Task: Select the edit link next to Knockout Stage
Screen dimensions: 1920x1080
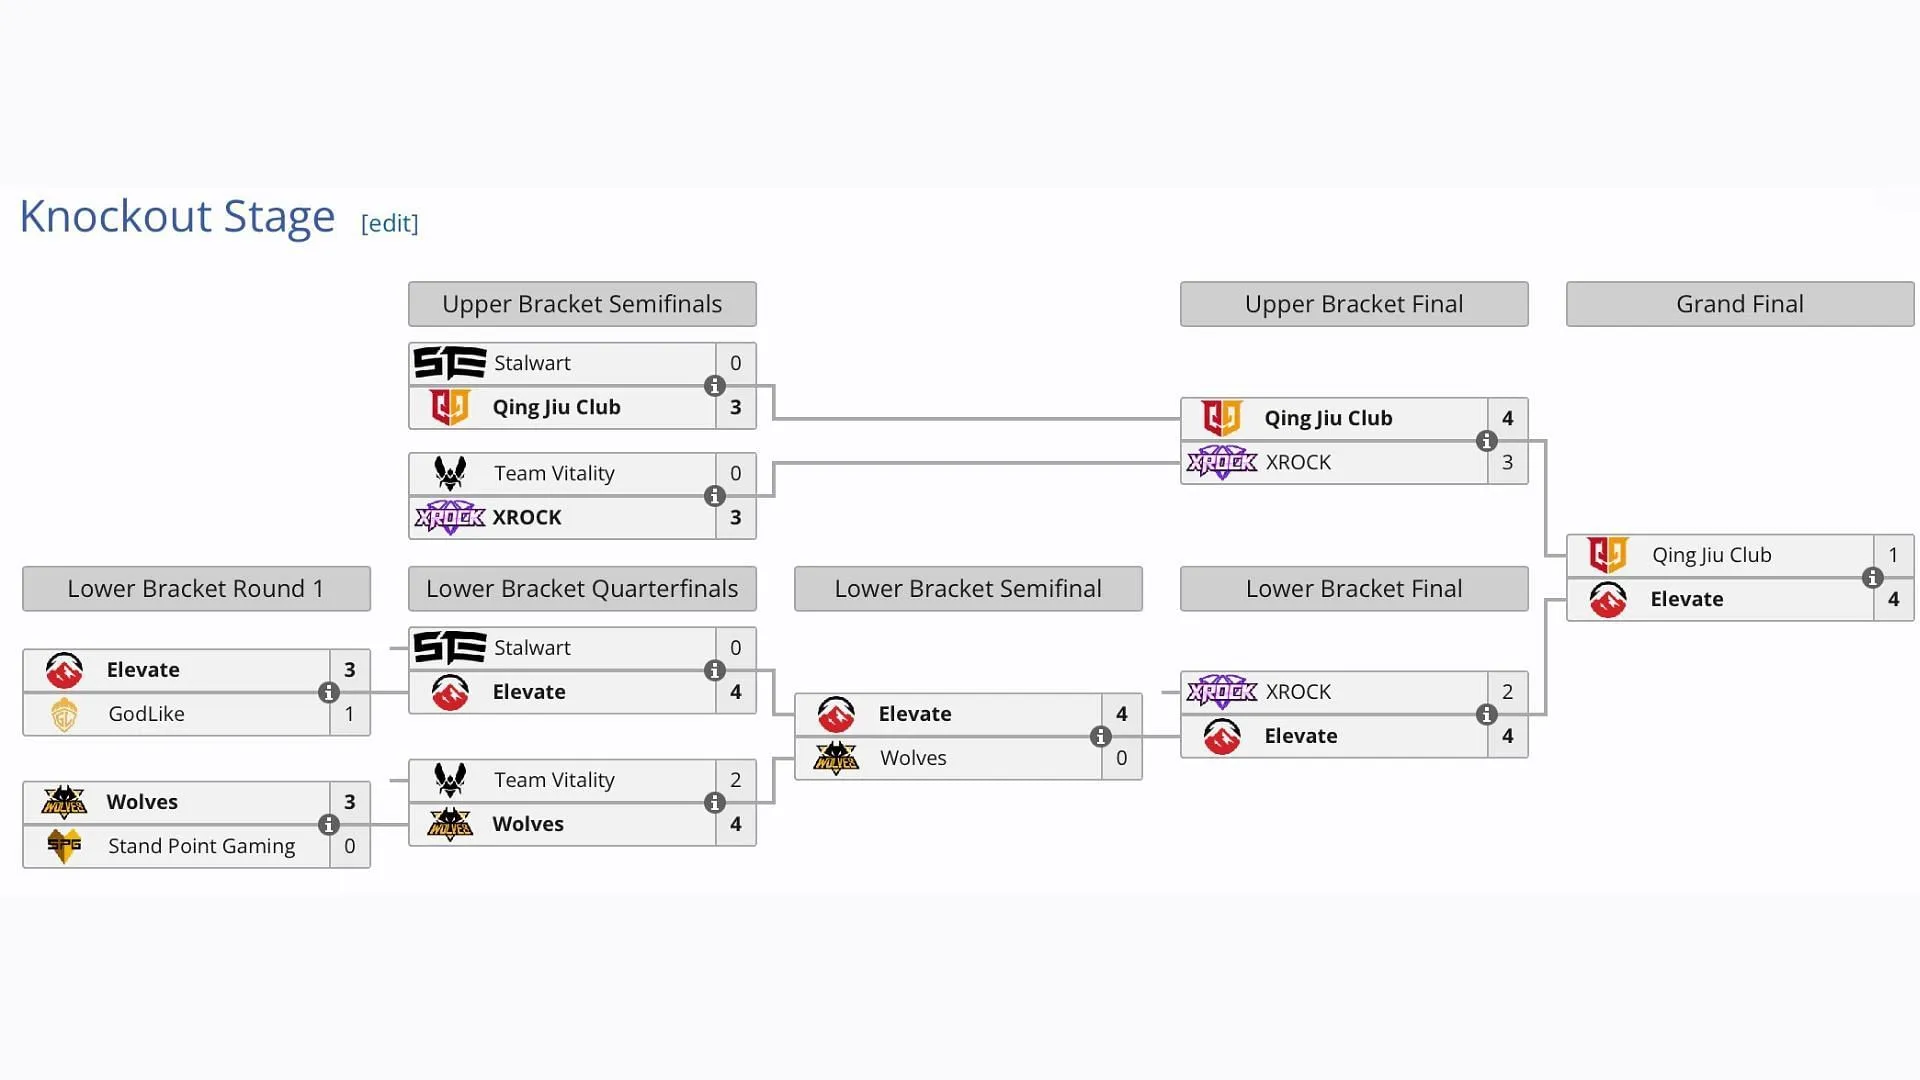Action: (x=389, y=222)
